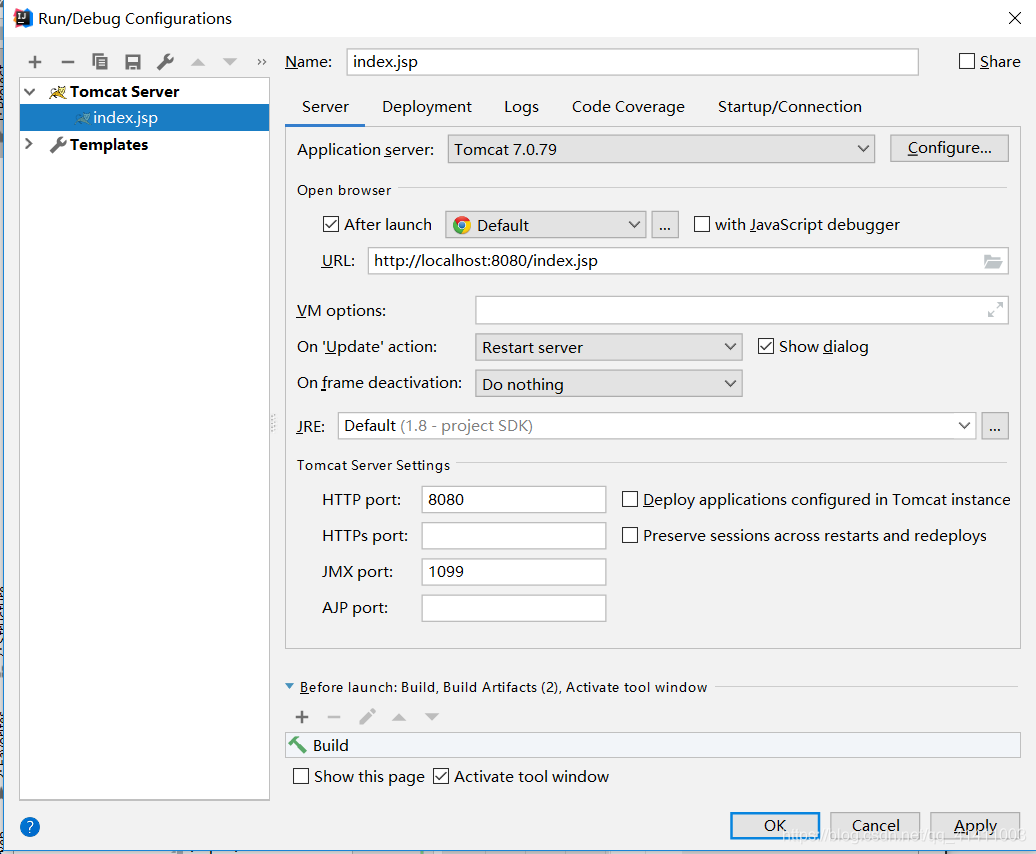
Task: Select index.jsp in configuration tree
Action: (144, 118)
